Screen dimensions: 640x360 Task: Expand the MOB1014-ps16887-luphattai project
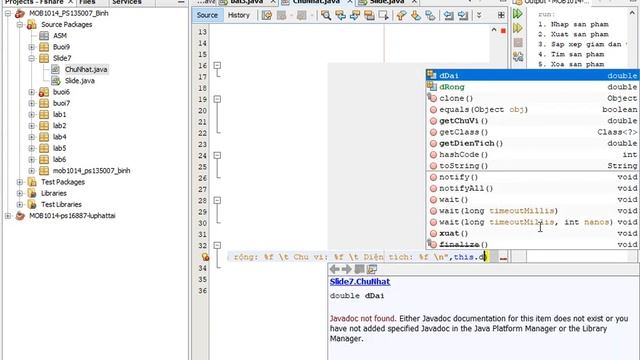[x=8, y=216]
